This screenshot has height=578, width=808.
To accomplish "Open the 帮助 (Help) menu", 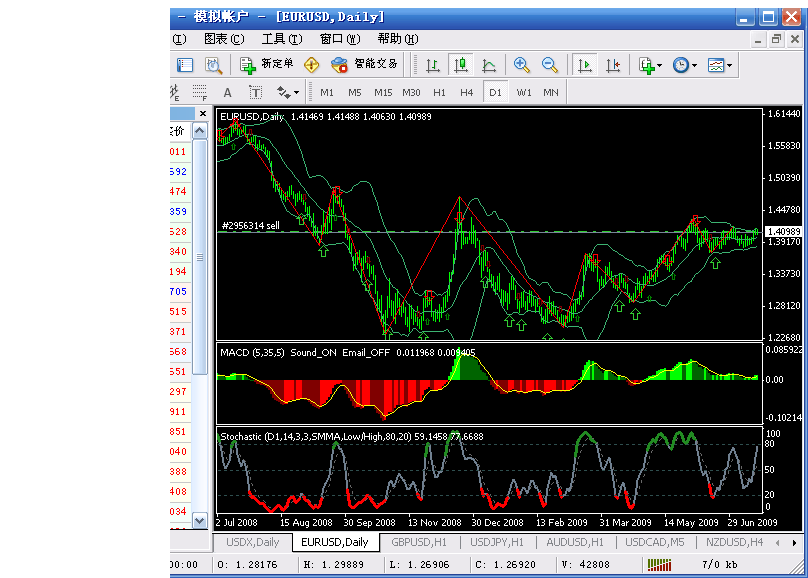I will click(x=397, y=39).
